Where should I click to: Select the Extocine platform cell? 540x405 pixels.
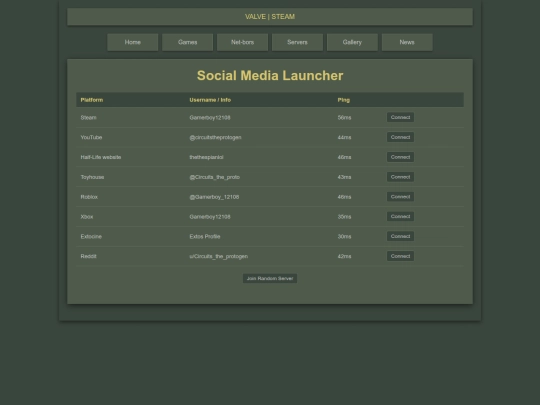click(x=91, y=237)
